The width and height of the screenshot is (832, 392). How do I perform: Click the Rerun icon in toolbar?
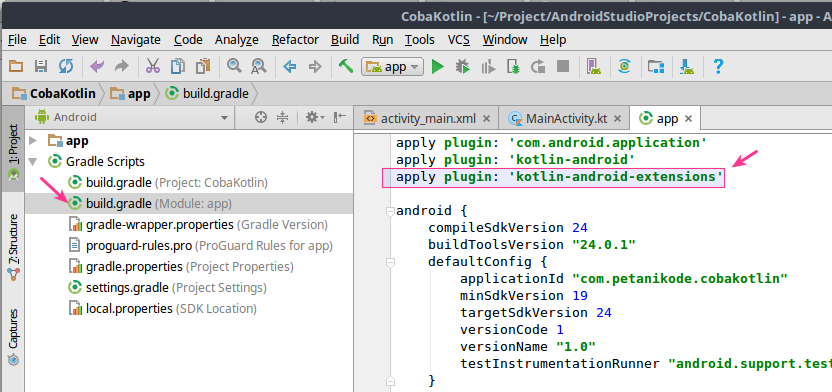pos(538,66)
